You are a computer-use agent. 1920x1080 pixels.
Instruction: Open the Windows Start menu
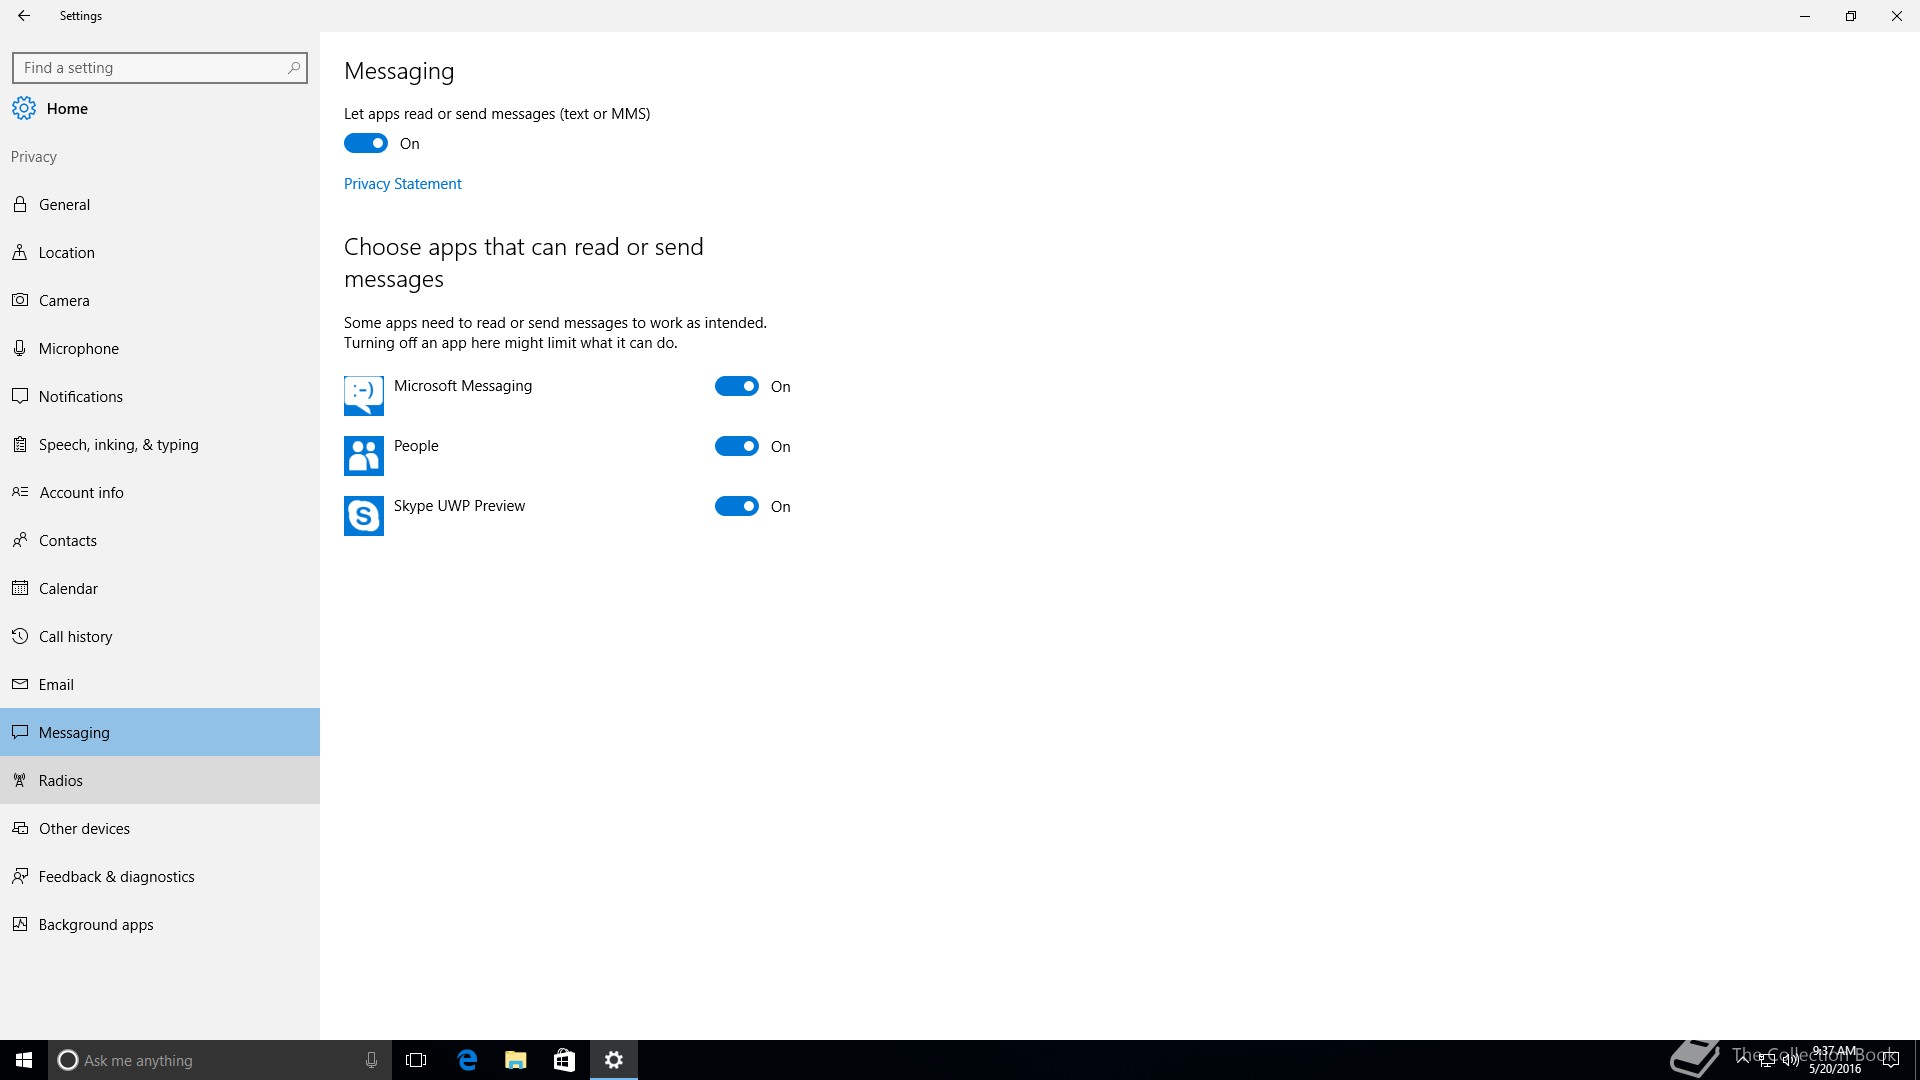coord(24,1060)
